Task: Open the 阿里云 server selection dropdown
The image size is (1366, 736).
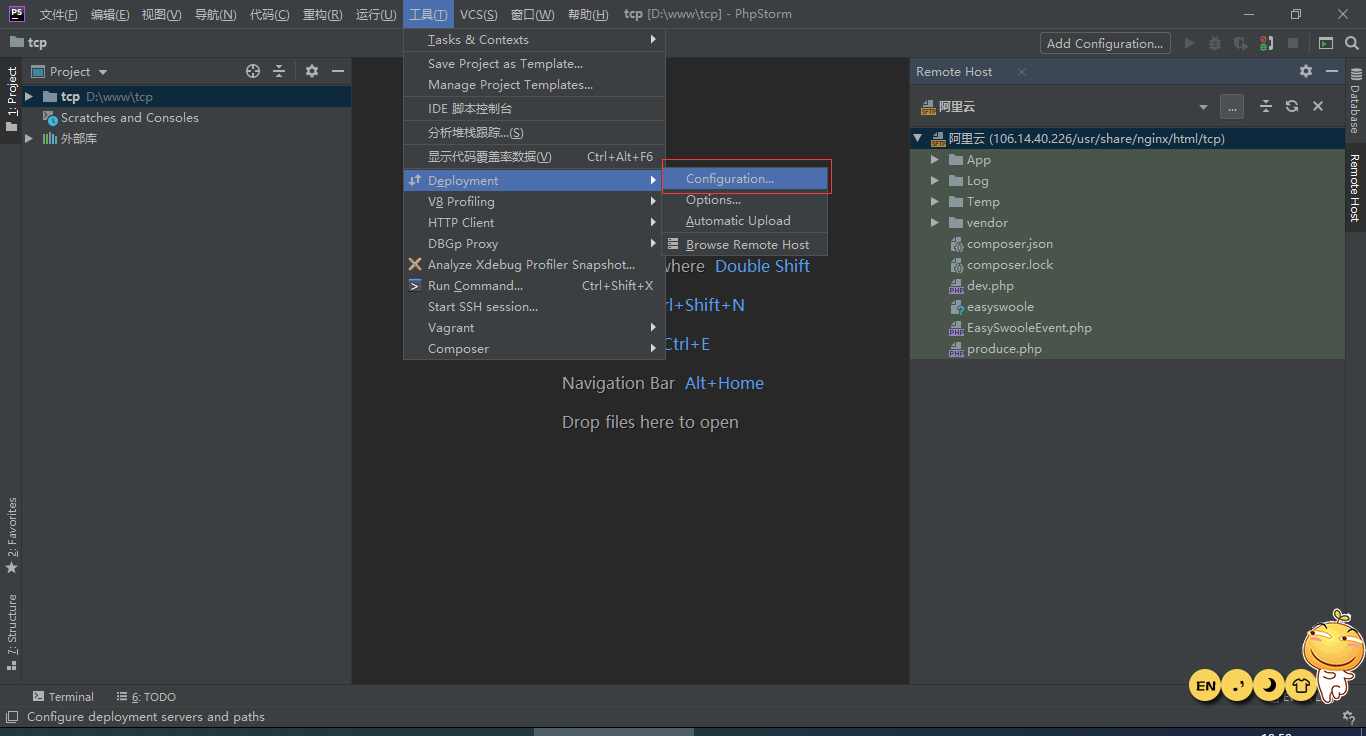Action: pyautogui.click(x=1203, y=107)
